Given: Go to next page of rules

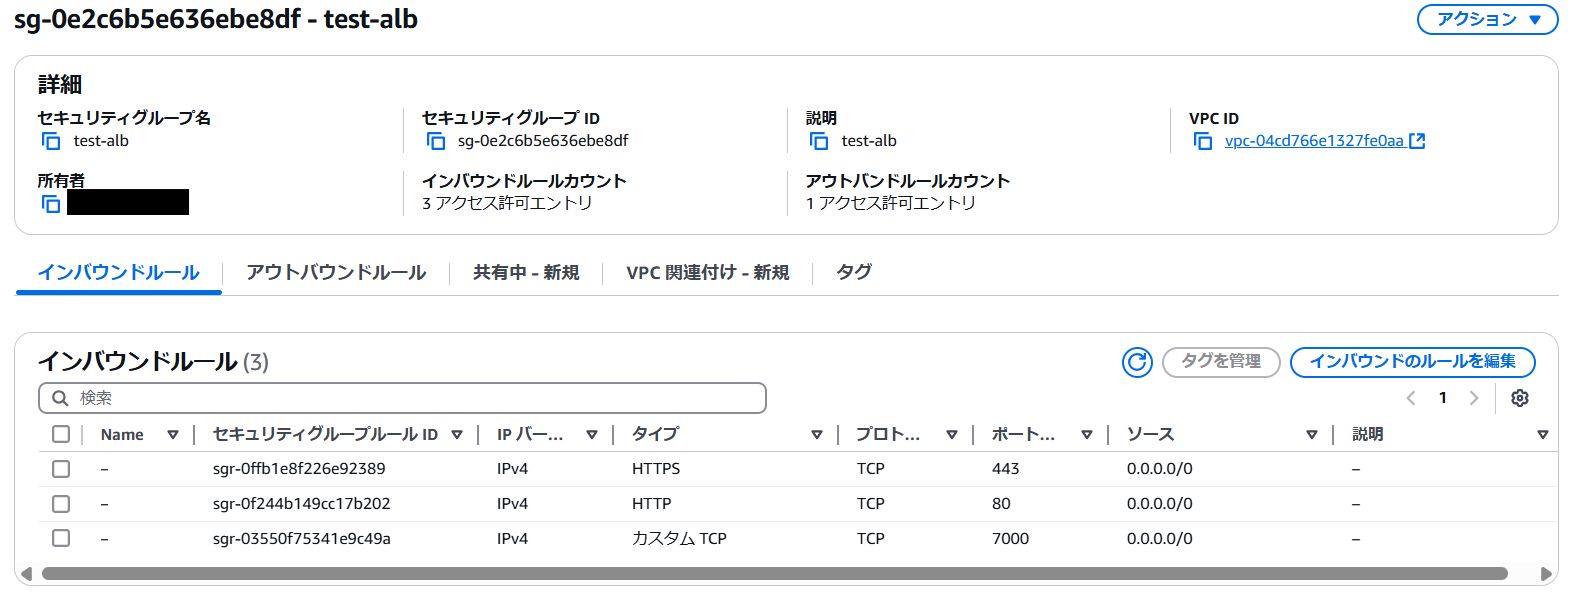Looking at the screenshot, I should click(1473, 398).
